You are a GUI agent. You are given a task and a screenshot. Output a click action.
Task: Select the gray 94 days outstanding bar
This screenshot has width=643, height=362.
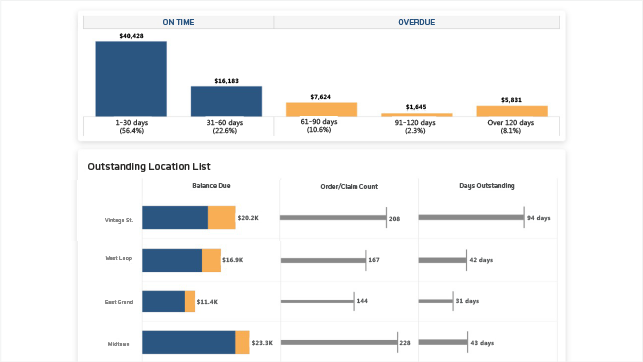tap(471, 217)
